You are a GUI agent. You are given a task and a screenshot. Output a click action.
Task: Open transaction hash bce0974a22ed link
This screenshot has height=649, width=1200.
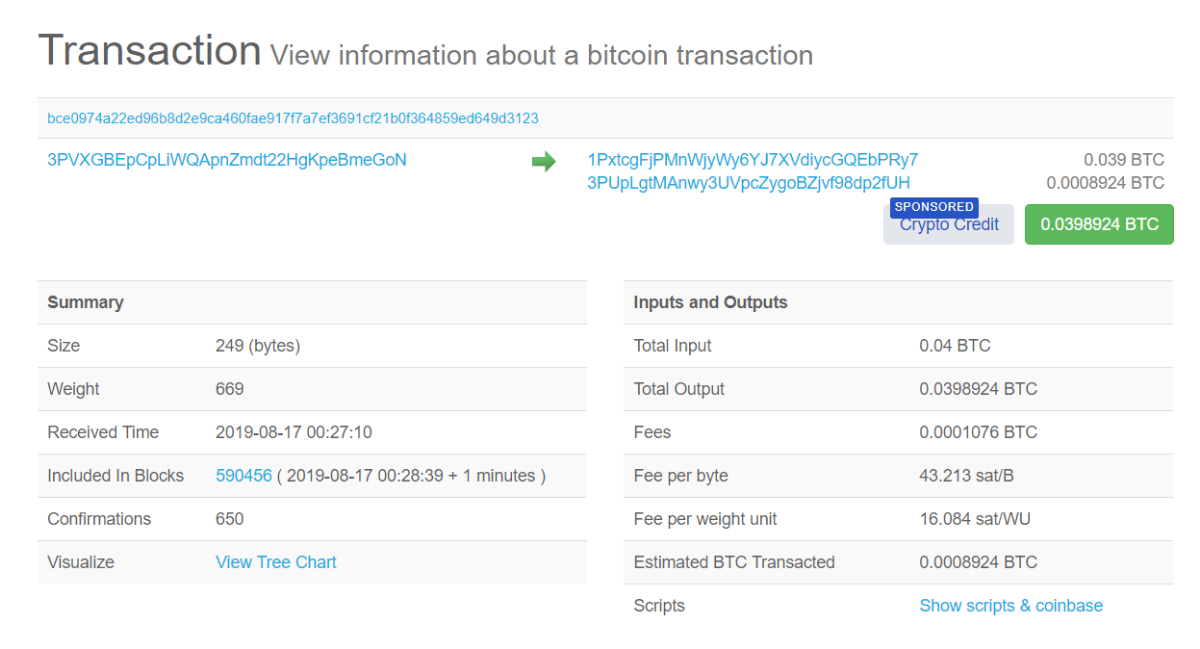(293, 118)
